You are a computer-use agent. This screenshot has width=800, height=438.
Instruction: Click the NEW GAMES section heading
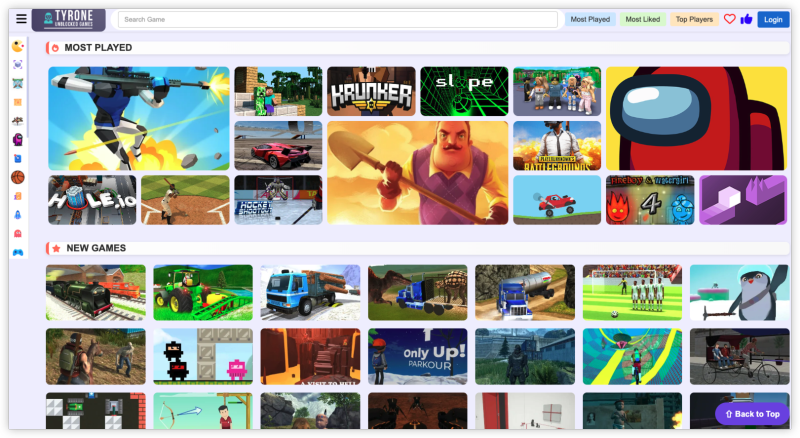click(96, 248)
